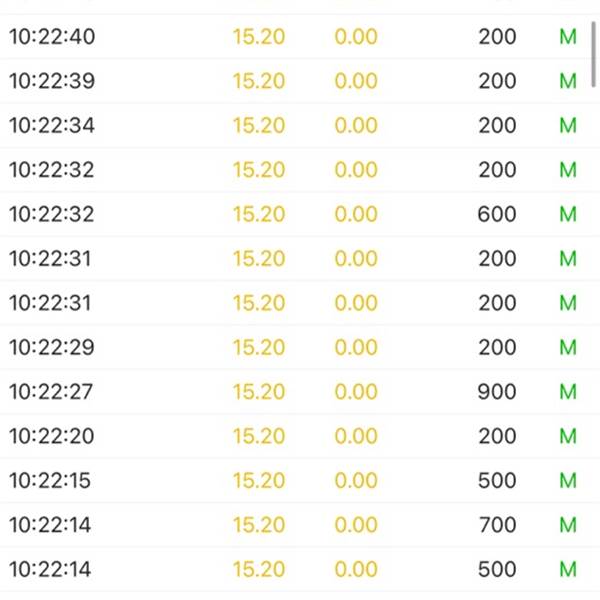Click the M marker on the 10:22:20 row
This screenshot has height=600, width=600.
pos(568,436)
